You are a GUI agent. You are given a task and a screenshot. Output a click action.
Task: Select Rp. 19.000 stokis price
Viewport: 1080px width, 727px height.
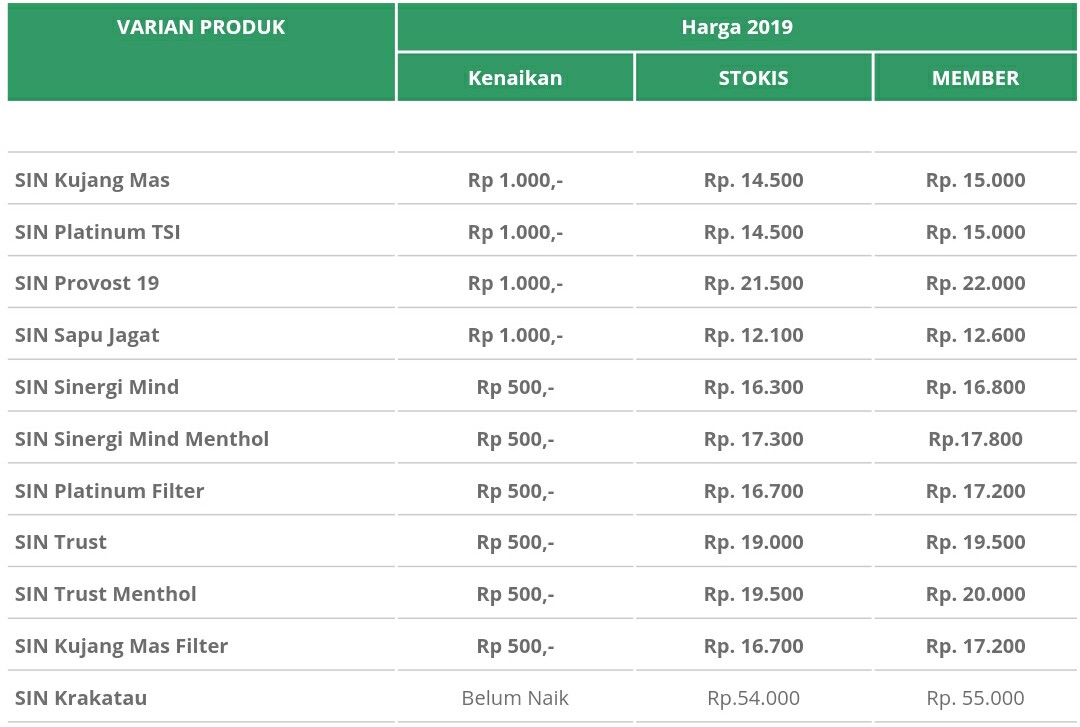pyautogui.click(x=753, y=542)
